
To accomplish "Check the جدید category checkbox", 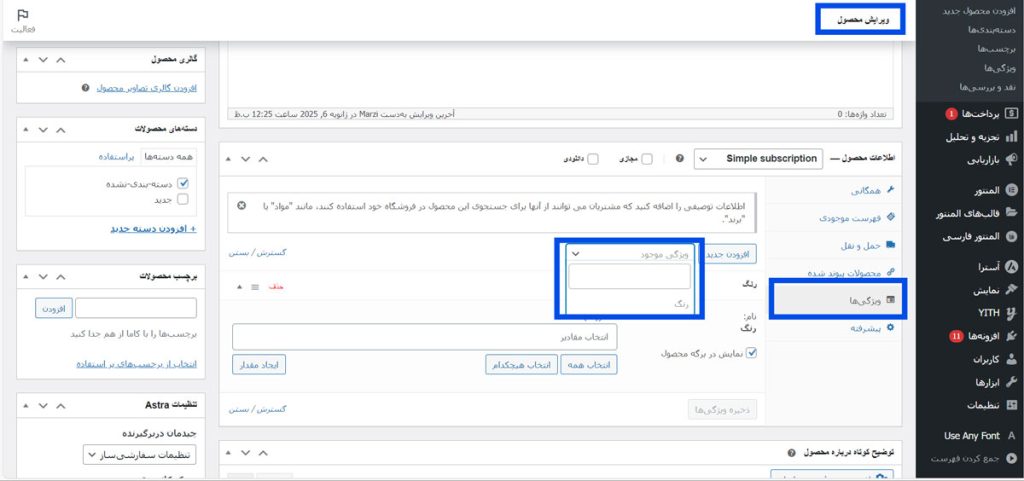I will point(183,200).
